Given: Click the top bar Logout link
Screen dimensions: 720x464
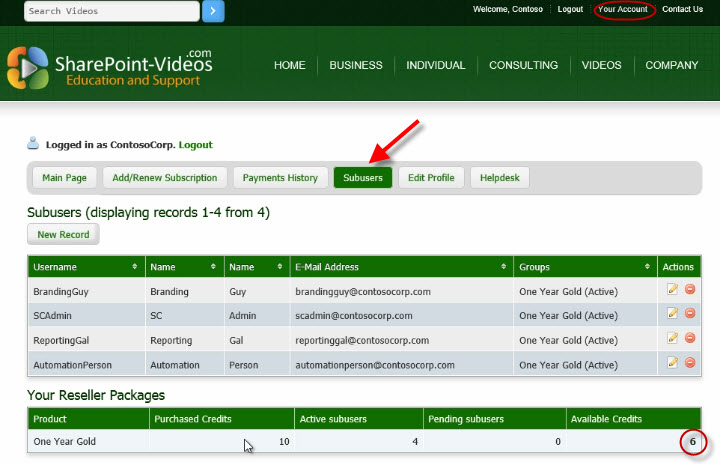Looking at the screenshot, I should 570,9.
